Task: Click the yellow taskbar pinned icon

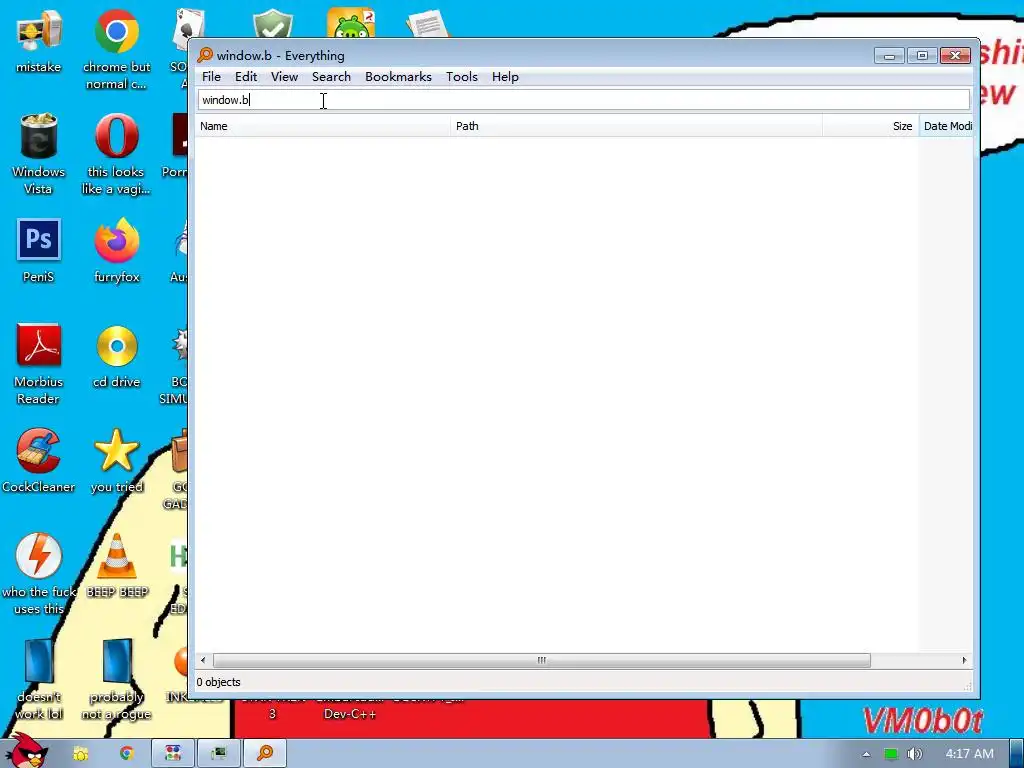Action: (80, 754)
